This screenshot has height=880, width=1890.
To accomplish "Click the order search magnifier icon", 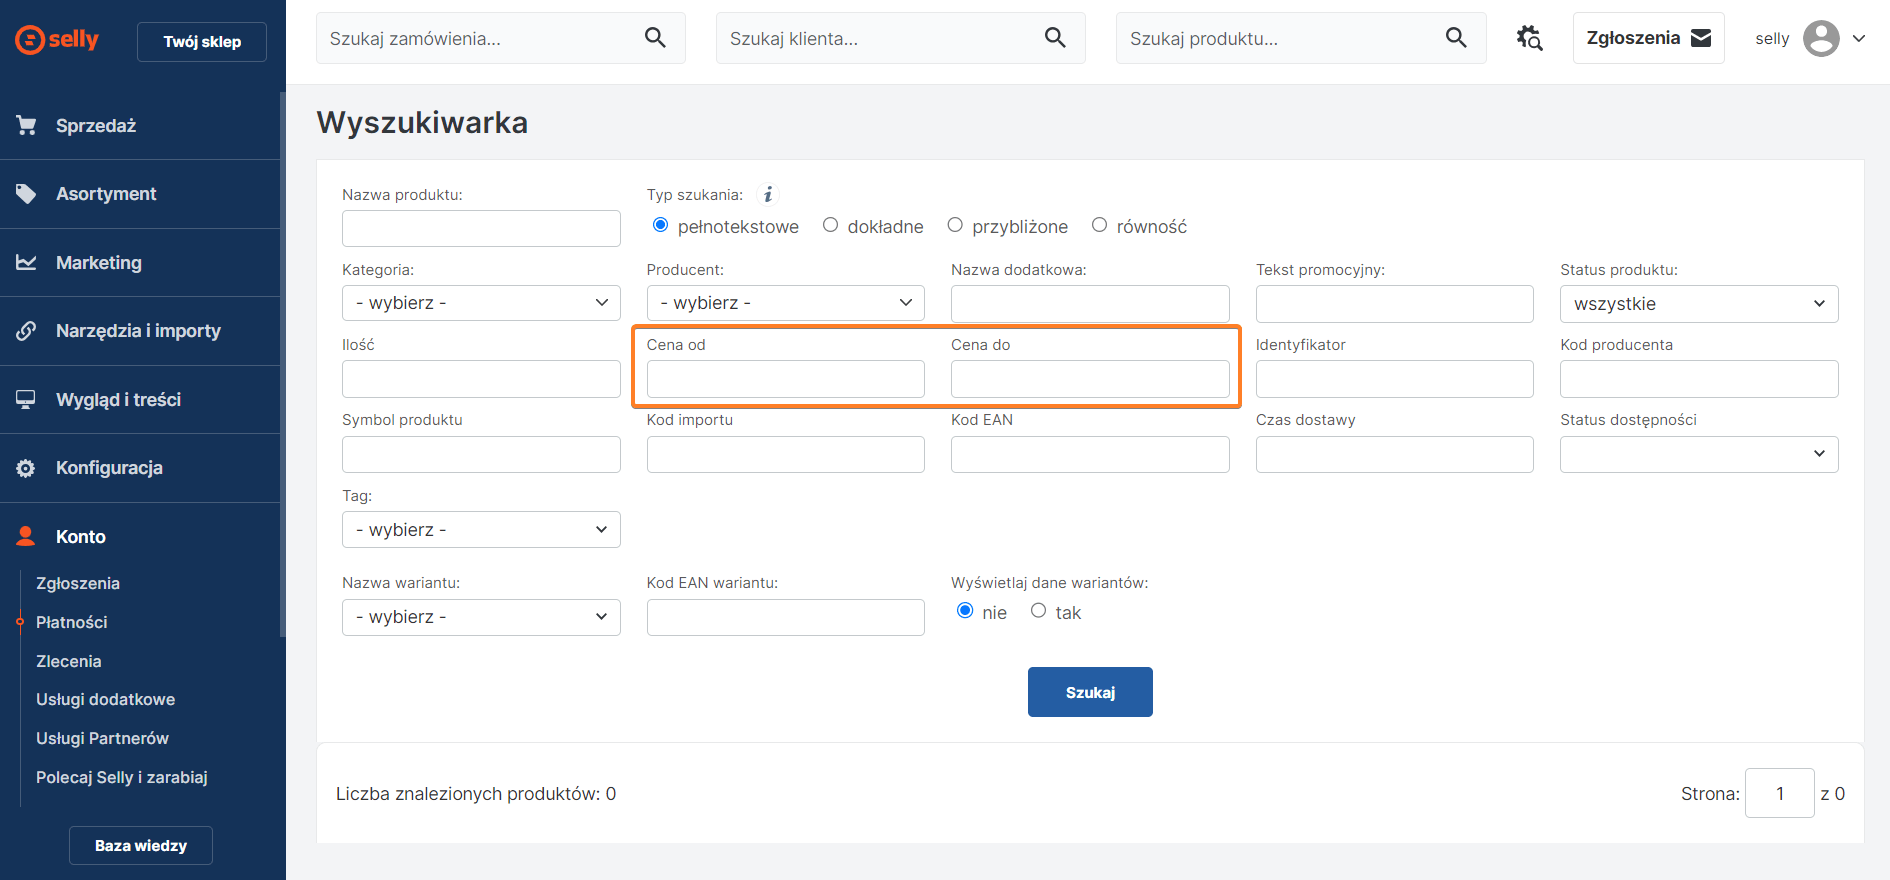I will click(655, 38).
